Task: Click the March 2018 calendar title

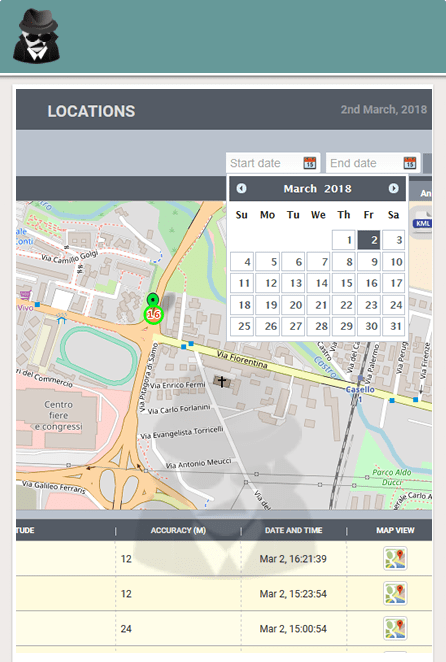Action: point(318,189)
